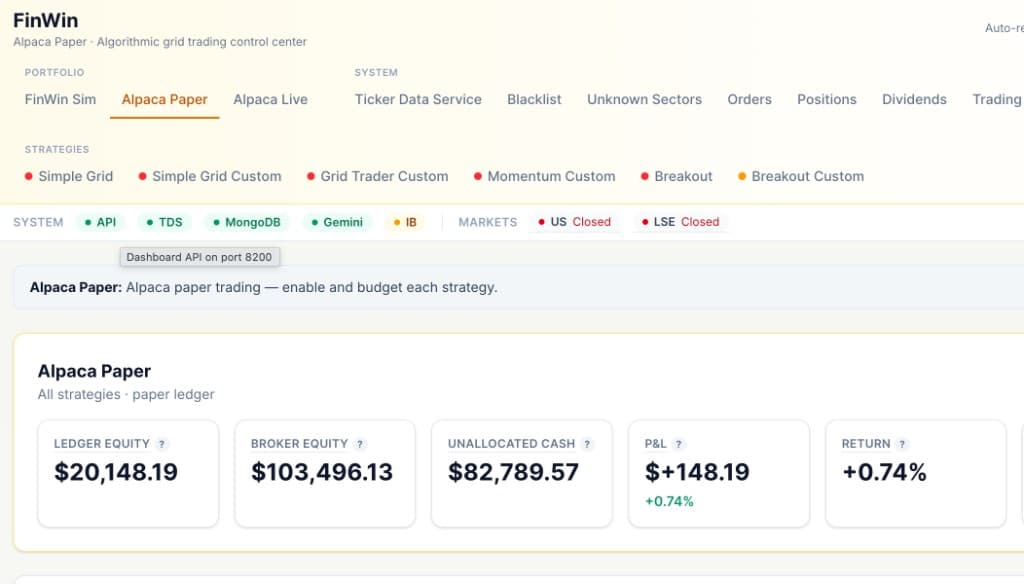Open the Momentum Custom strategy
The image size is (1024, 584).
click(x=545, y=176)
